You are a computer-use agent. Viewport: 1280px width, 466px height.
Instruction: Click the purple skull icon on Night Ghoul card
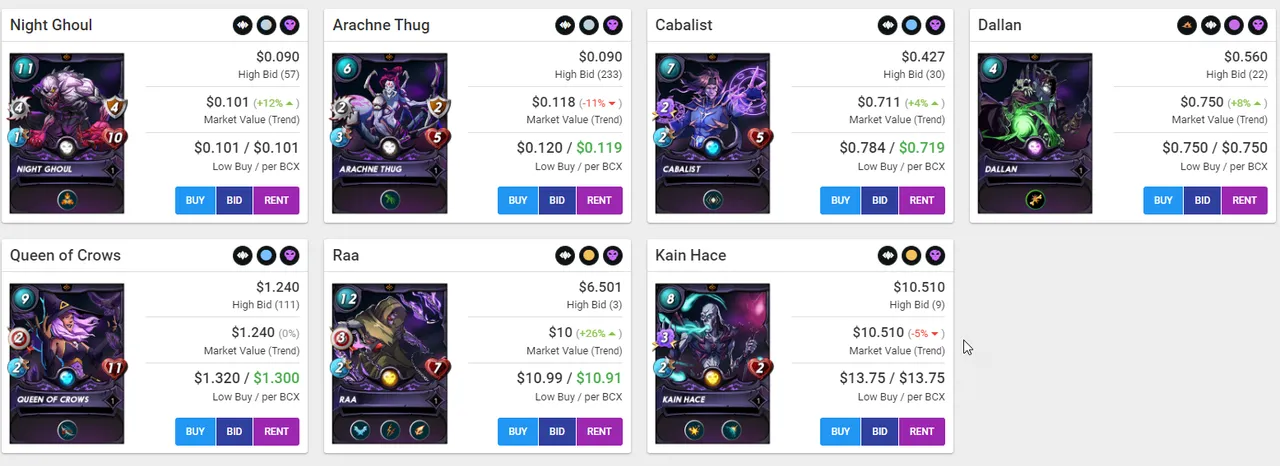click(x=290, y=25)
